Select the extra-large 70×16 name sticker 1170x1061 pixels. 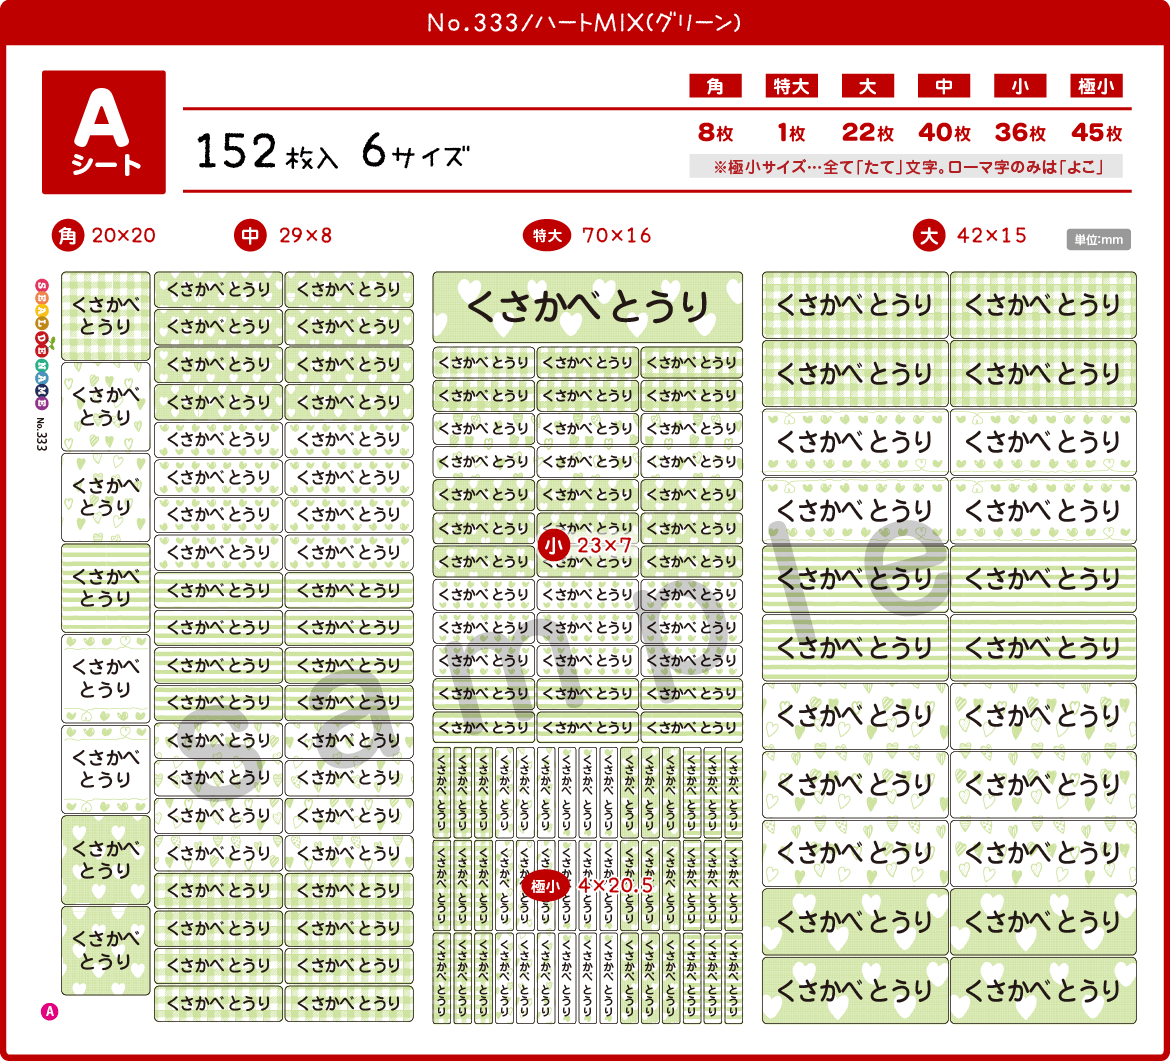pyautogui.click(x=588, y=307)
